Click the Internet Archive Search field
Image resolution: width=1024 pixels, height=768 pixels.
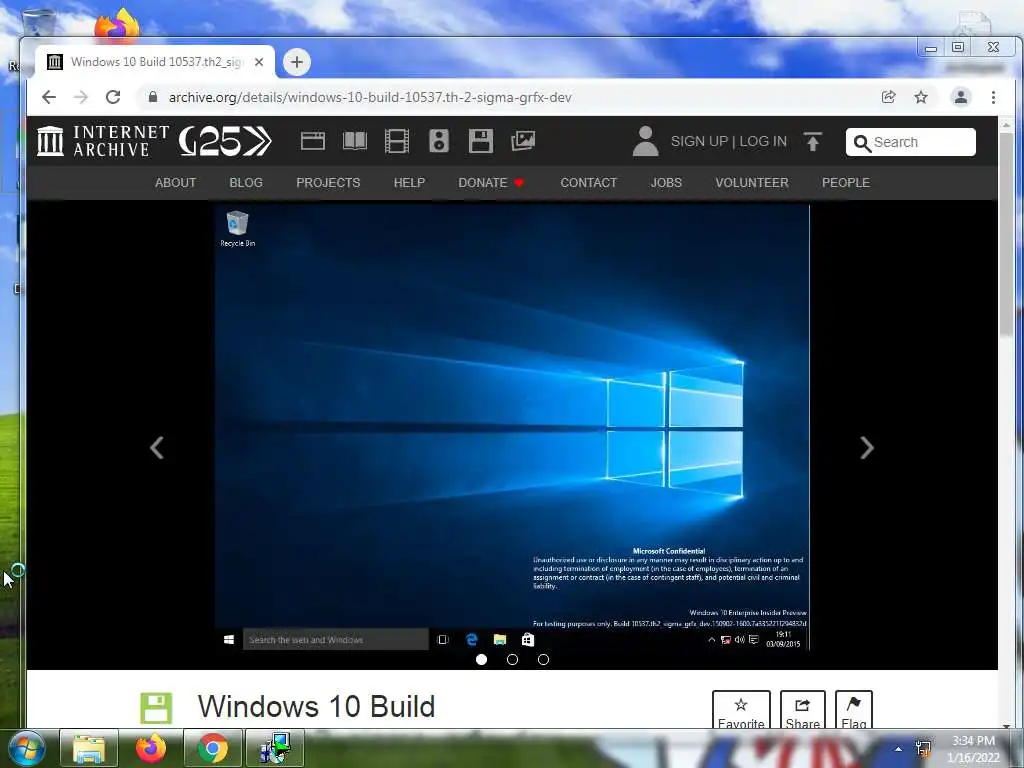910,142
